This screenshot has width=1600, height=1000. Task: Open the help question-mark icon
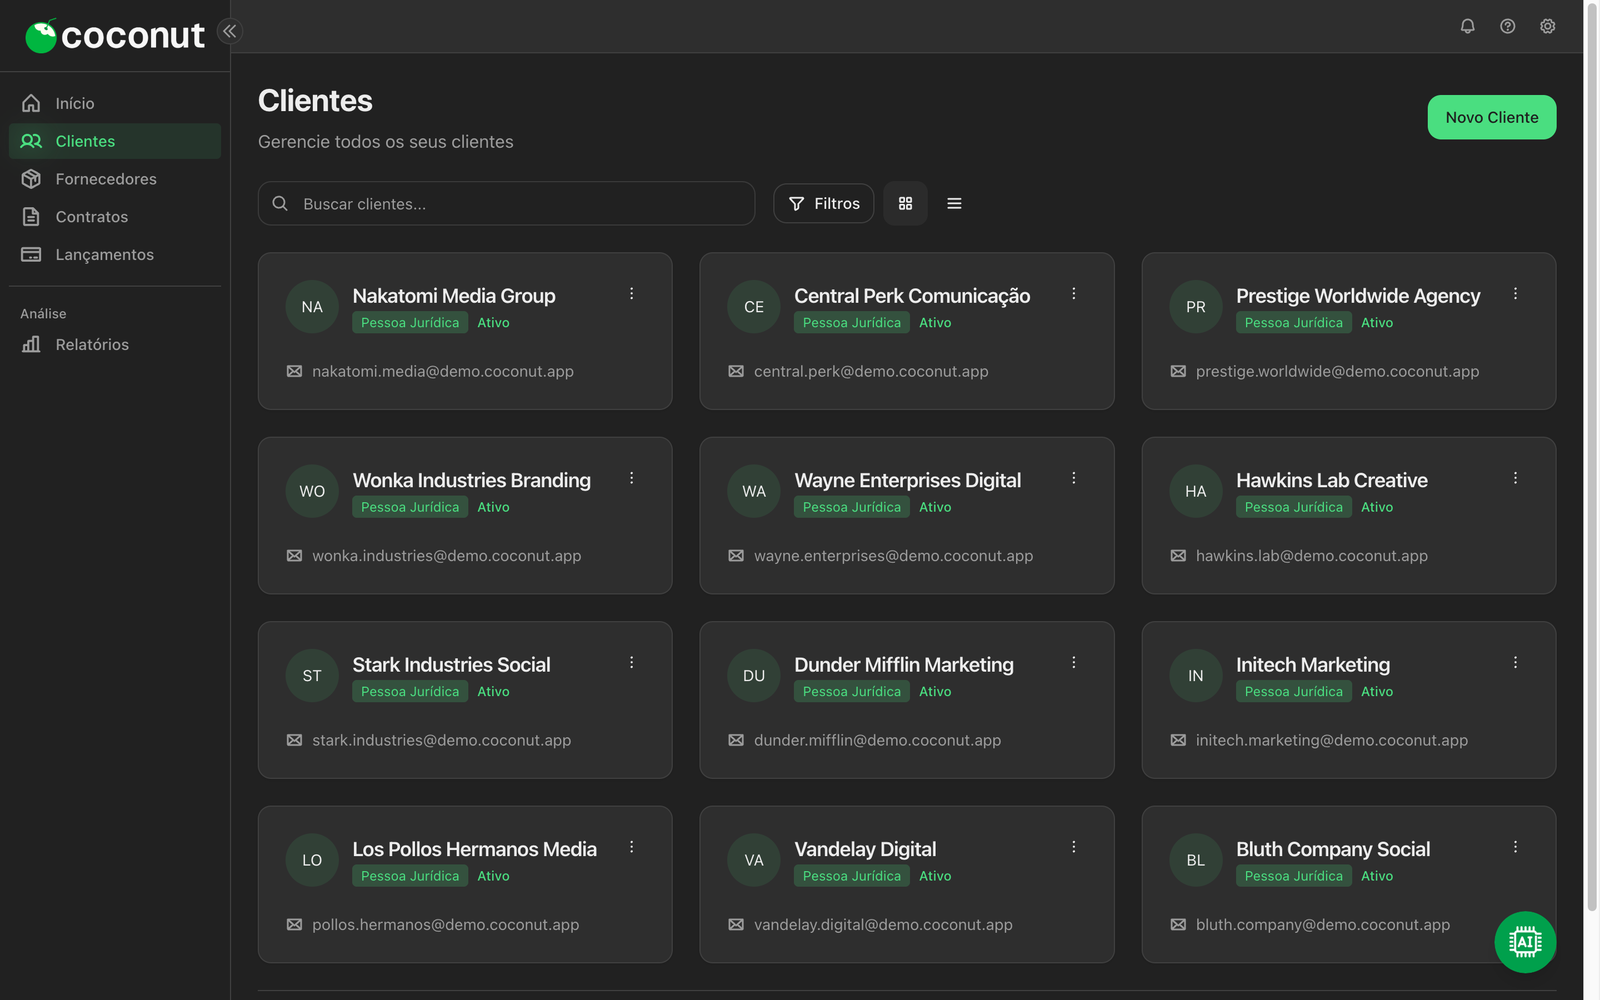click(x=1507, y=26)
